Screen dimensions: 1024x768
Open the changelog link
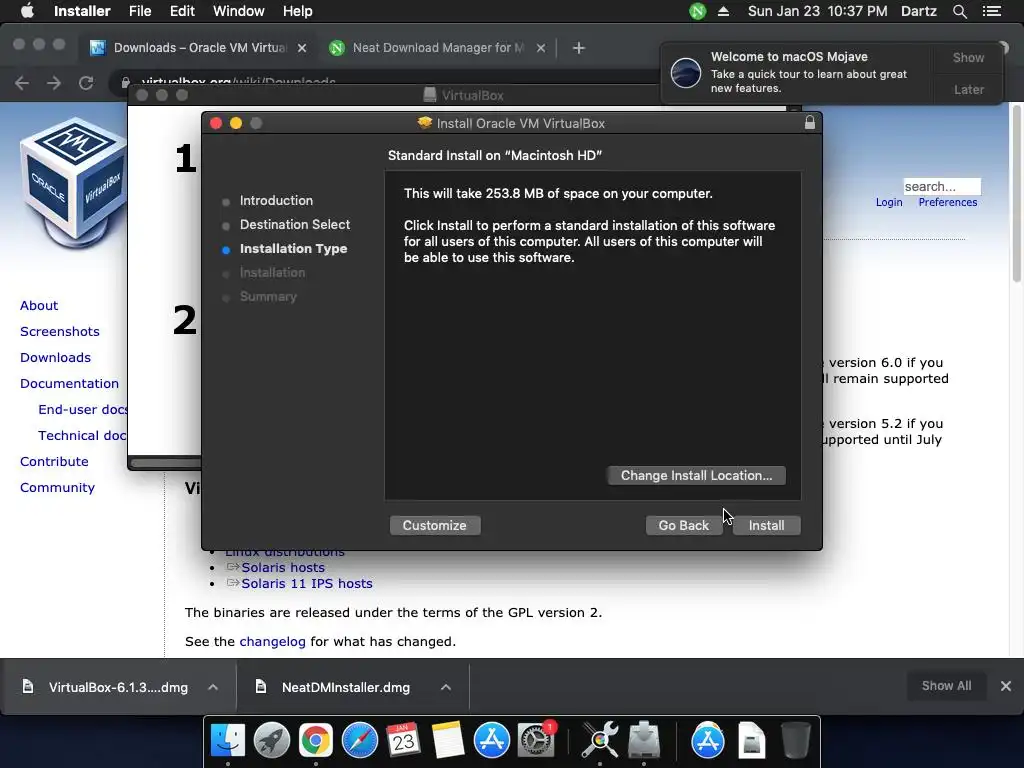(272, 641)
